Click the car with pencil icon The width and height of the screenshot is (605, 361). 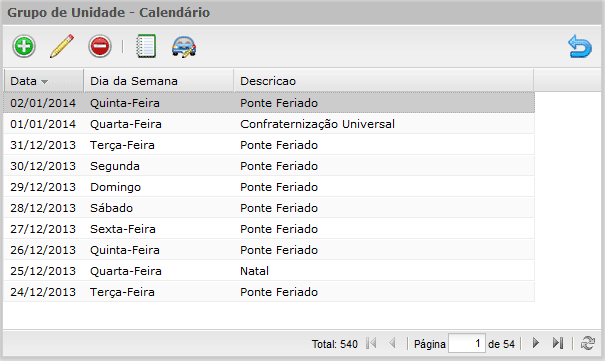(x=184, y=47)
